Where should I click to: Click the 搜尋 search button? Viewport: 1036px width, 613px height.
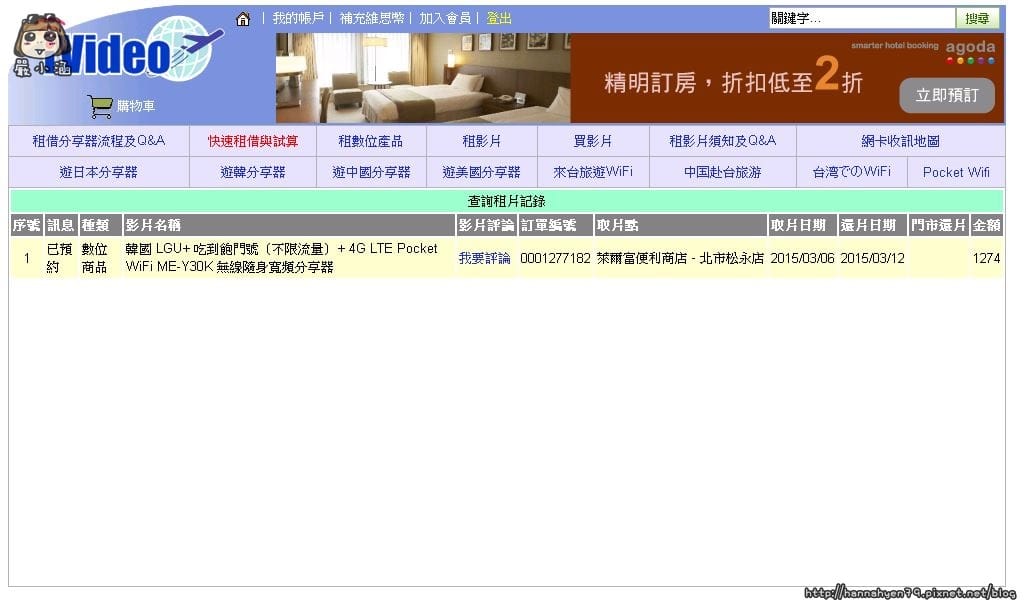(977, 18)
